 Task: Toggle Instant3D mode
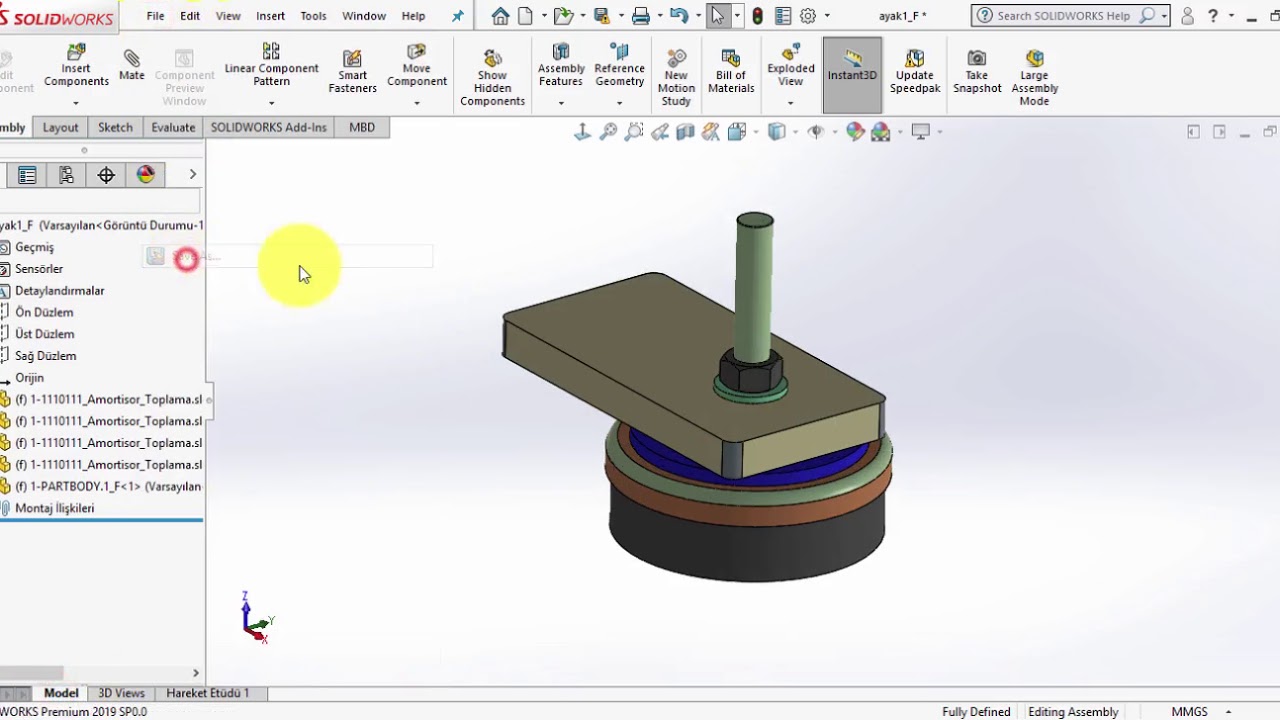coord(852,74)
